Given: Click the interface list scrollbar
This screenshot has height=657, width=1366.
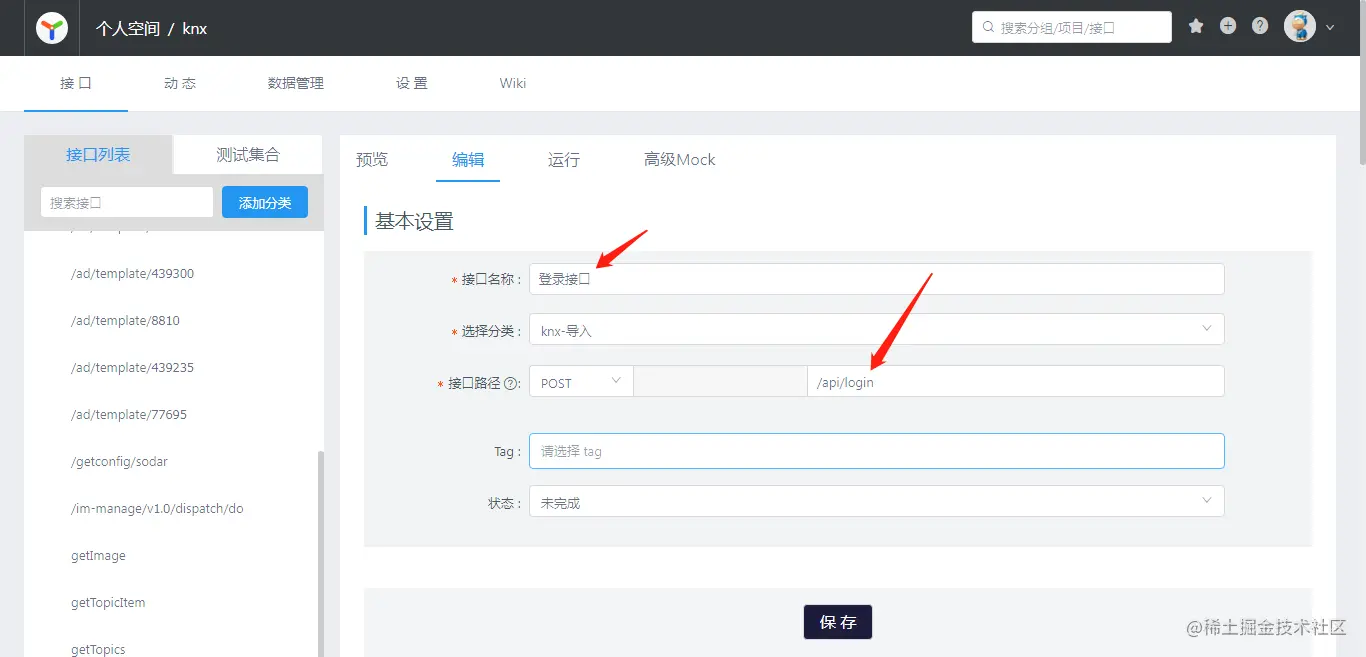Looking at the screenshot, I should tap(320, 553).
